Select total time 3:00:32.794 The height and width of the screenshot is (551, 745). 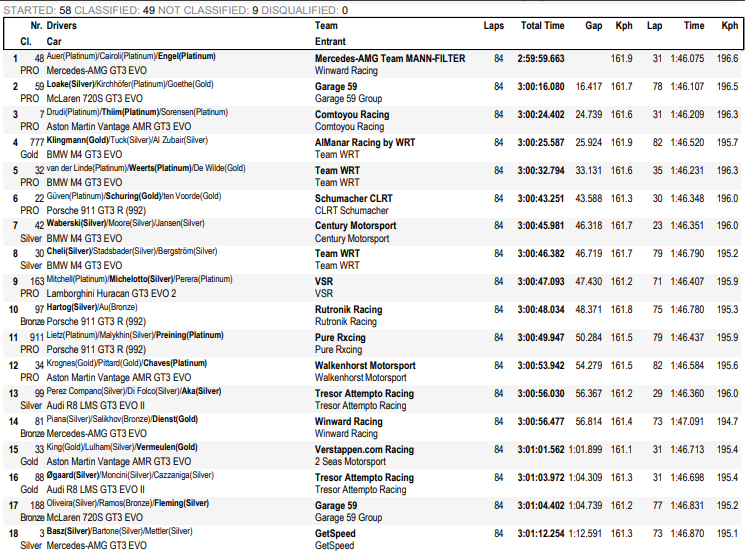pyautogui.click(x=541, y=171)
